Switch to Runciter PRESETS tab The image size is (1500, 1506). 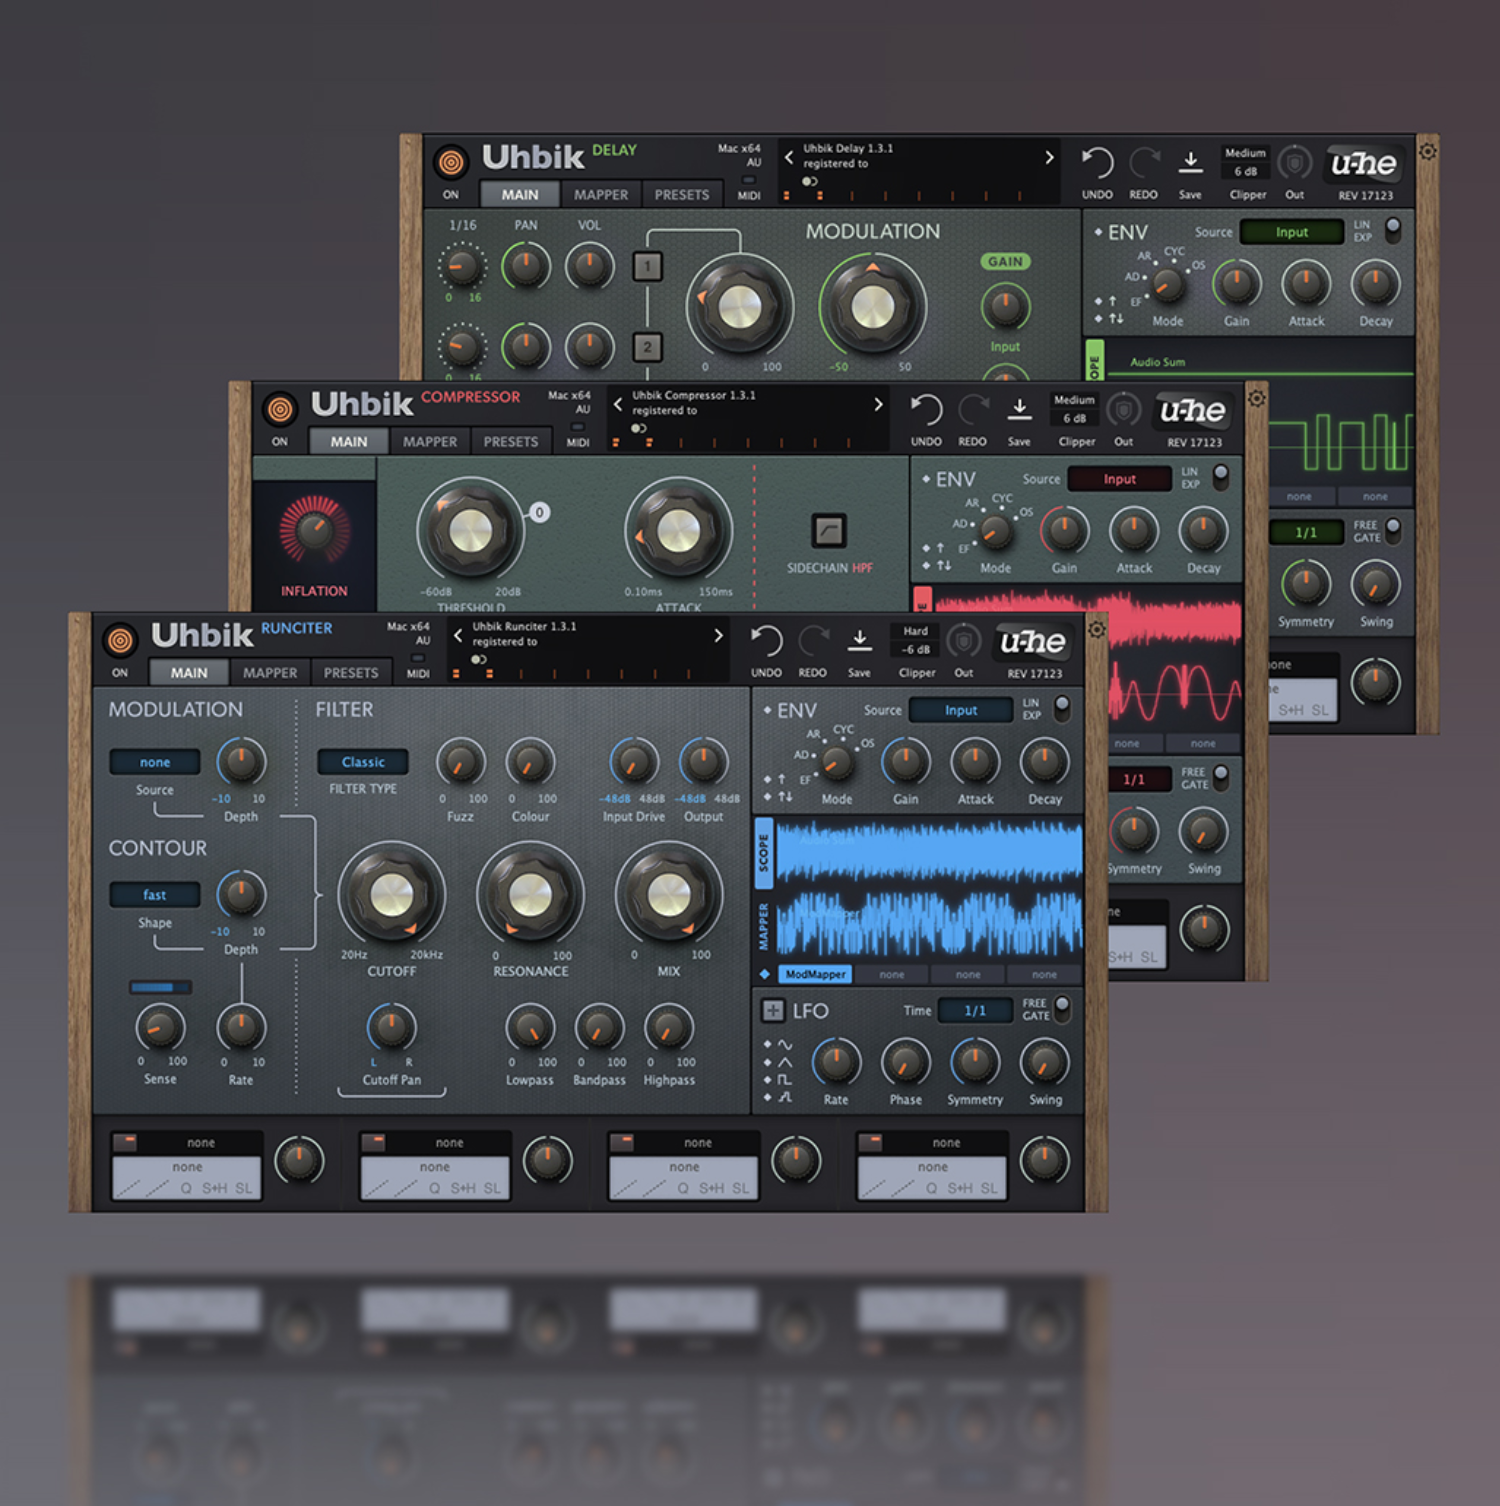coord(351,673)
